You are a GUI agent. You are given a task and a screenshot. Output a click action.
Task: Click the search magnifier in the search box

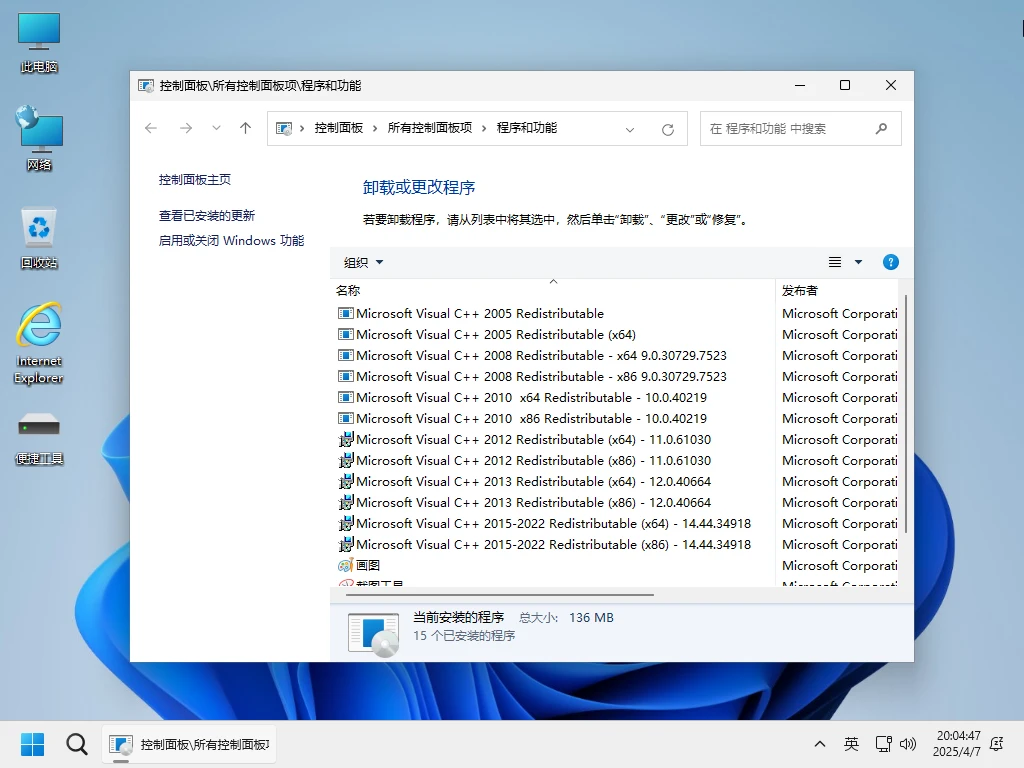point(881,129)
